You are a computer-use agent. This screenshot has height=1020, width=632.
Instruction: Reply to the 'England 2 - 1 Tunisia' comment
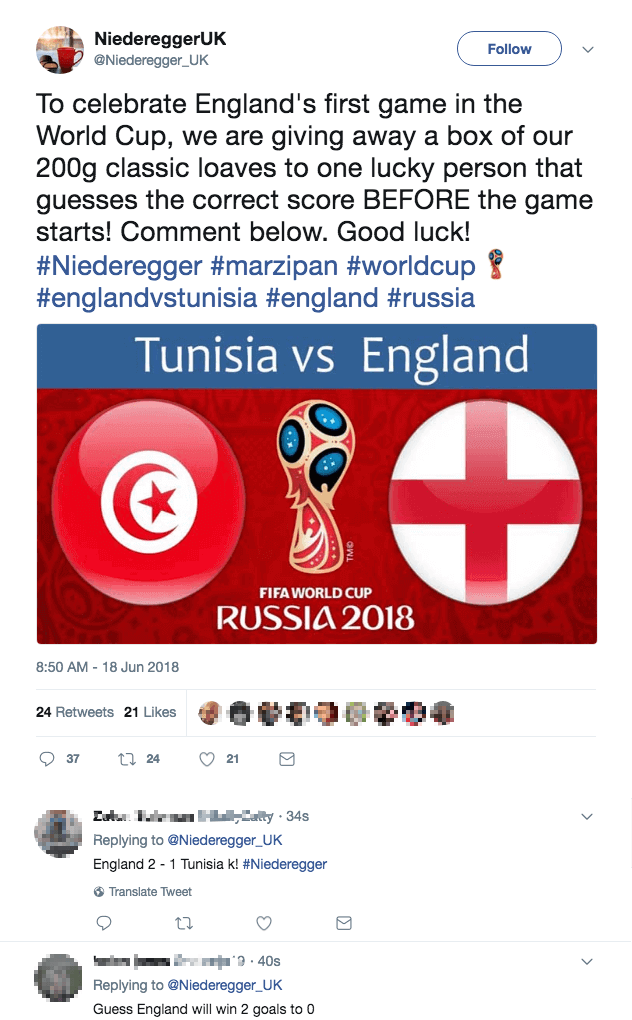pos(103,923)
